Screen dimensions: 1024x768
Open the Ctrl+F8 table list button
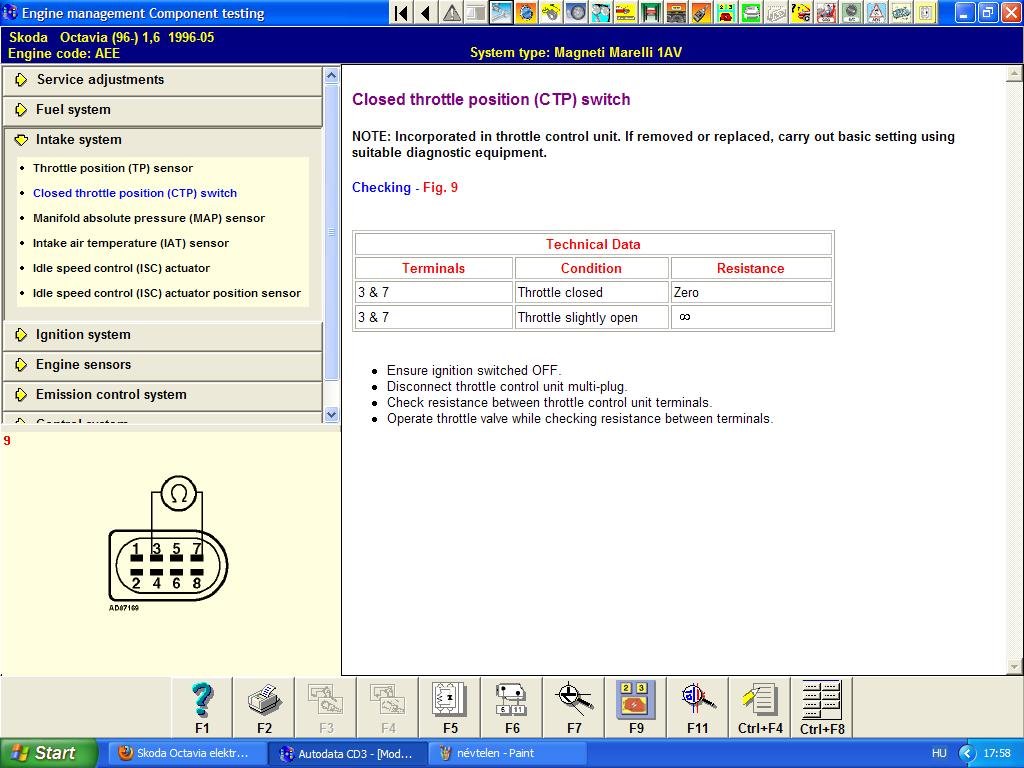pos(822,708)
